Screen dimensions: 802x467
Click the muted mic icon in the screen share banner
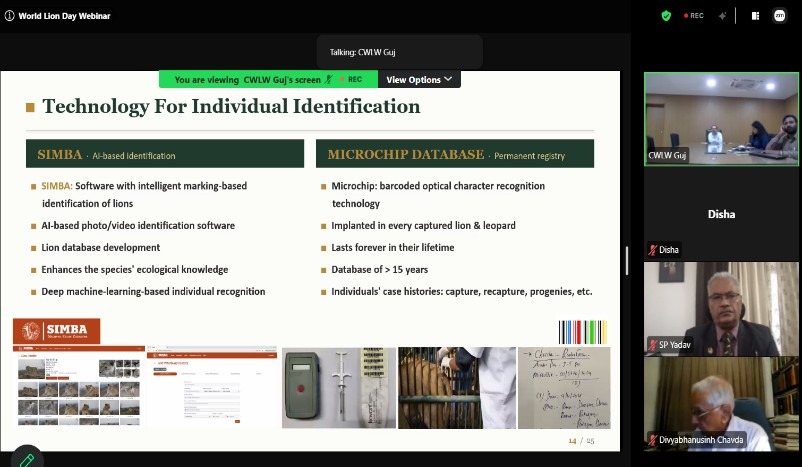tap(329, 80)
